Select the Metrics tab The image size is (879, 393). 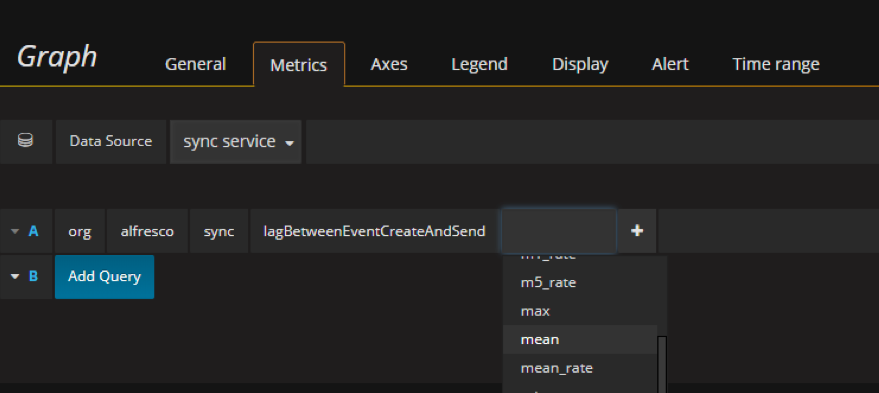pyautogui.click(x=299, y=64)
